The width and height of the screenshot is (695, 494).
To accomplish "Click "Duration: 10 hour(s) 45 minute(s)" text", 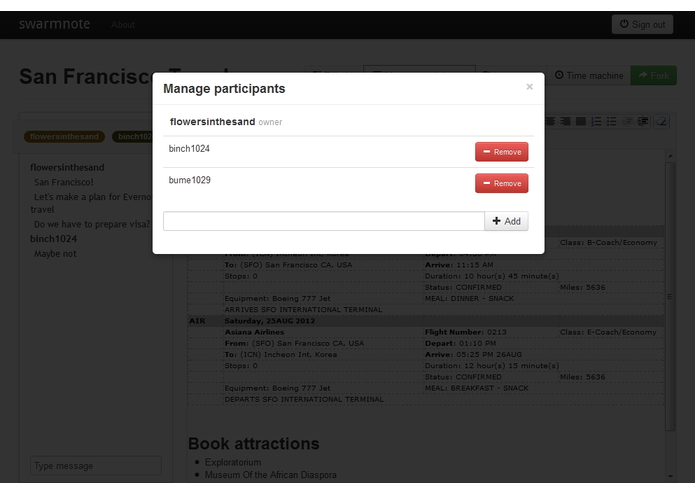I will pyautogui.click(x=492, y=276).
